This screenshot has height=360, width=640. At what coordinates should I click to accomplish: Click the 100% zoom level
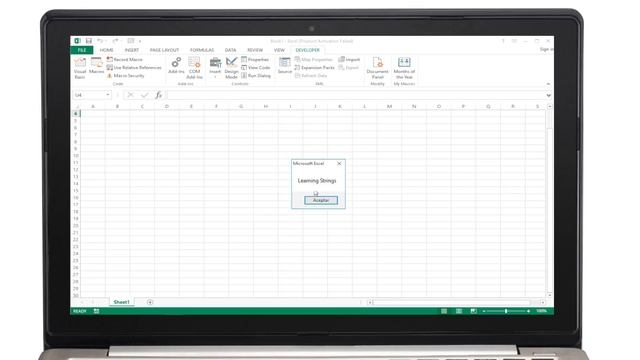[x=542, y=311]
